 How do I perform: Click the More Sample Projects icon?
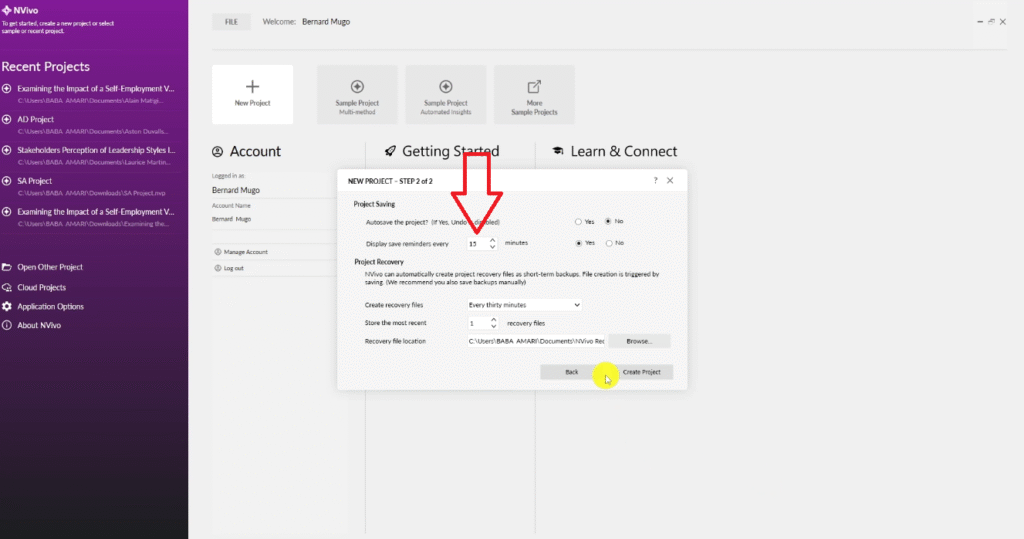534,88
